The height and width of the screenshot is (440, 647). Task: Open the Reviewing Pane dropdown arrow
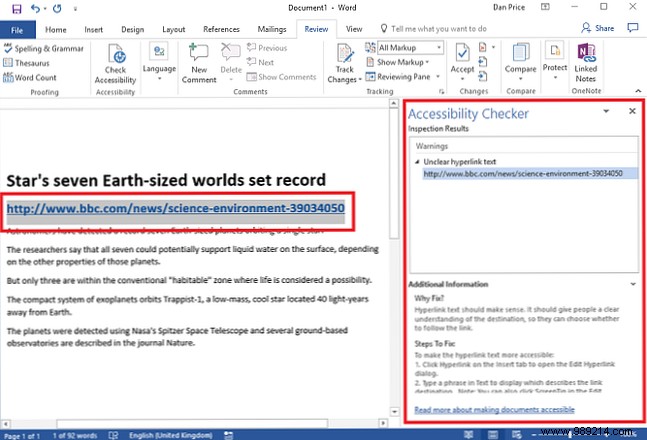(x=438, y=77)
